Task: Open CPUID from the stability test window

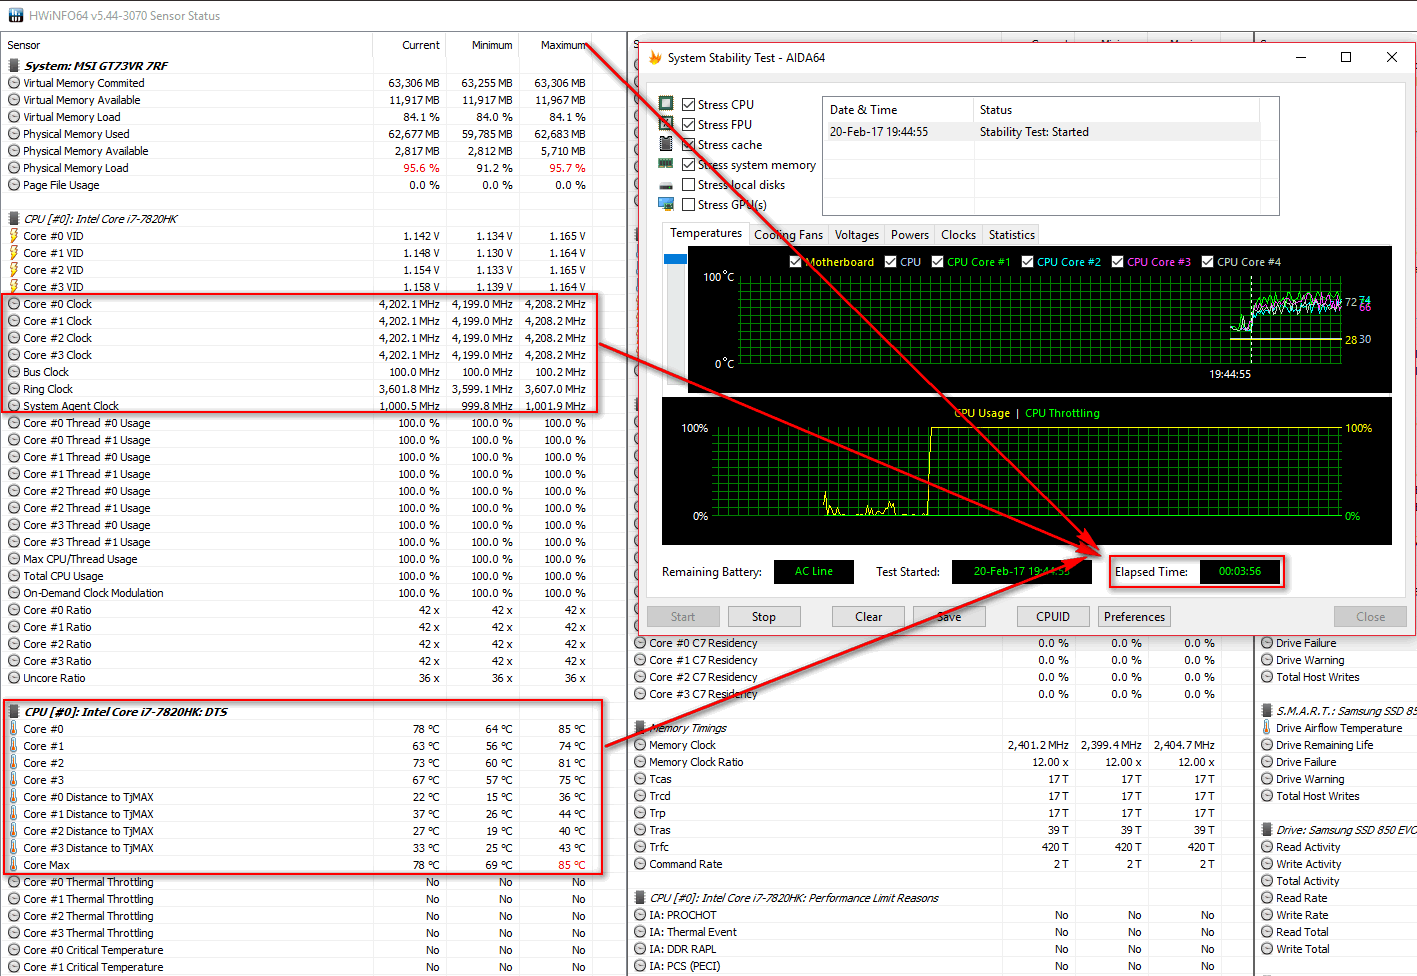Action: click(1053, 617)
